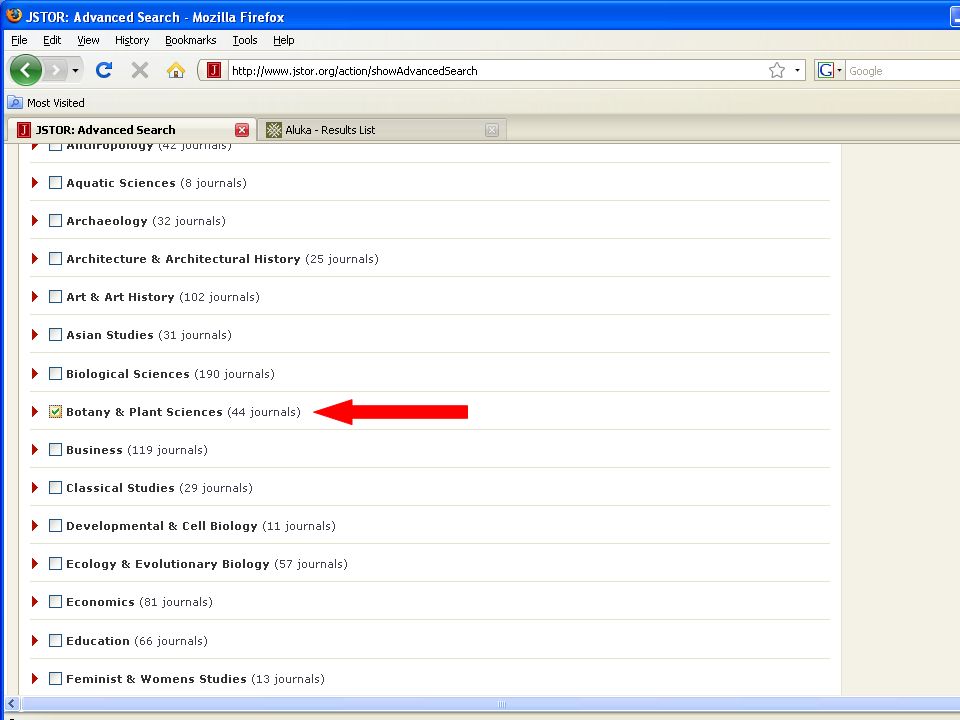Expand the Economics journal list

pos(35,601)
